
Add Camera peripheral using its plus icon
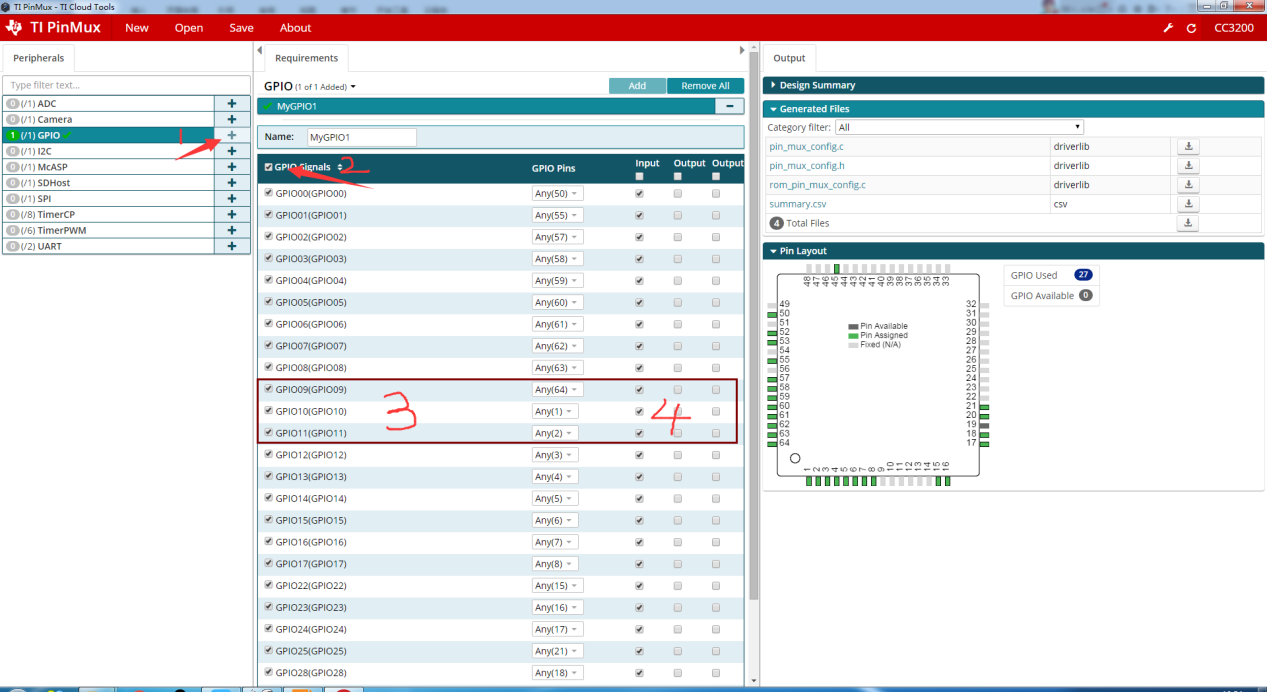pyautogui.click(x=232, y=119)
